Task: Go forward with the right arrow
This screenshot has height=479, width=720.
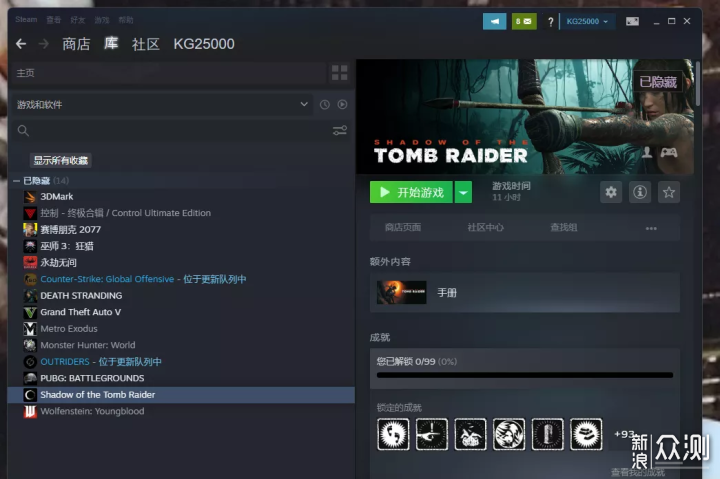Action: point(44,44)
